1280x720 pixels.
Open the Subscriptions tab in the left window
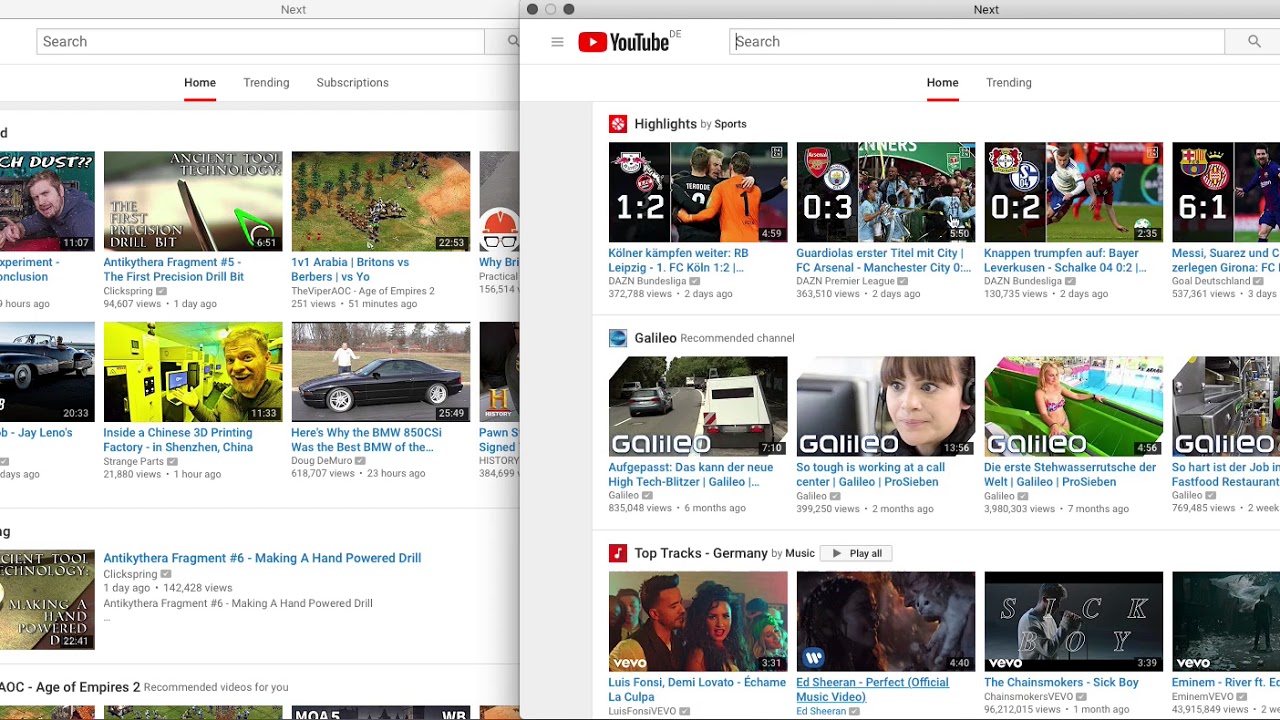pyautogui.click(x=352, y=83)
